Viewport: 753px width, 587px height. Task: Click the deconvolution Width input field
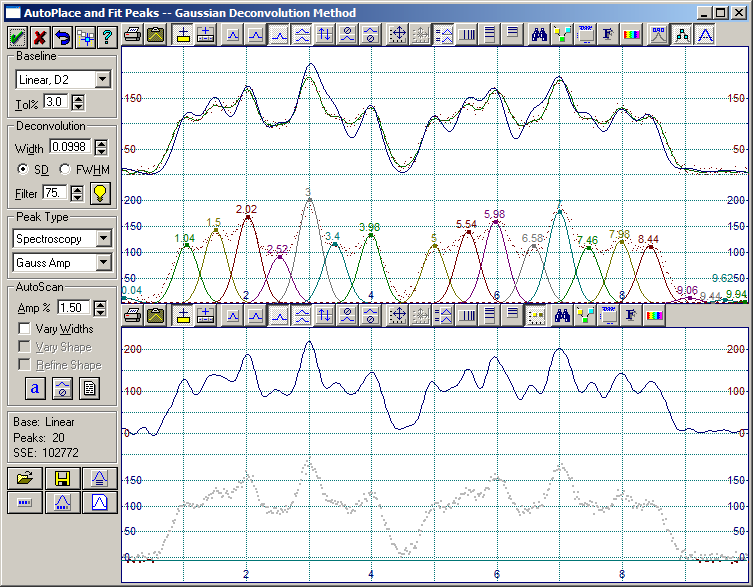(x=70, y=147)
